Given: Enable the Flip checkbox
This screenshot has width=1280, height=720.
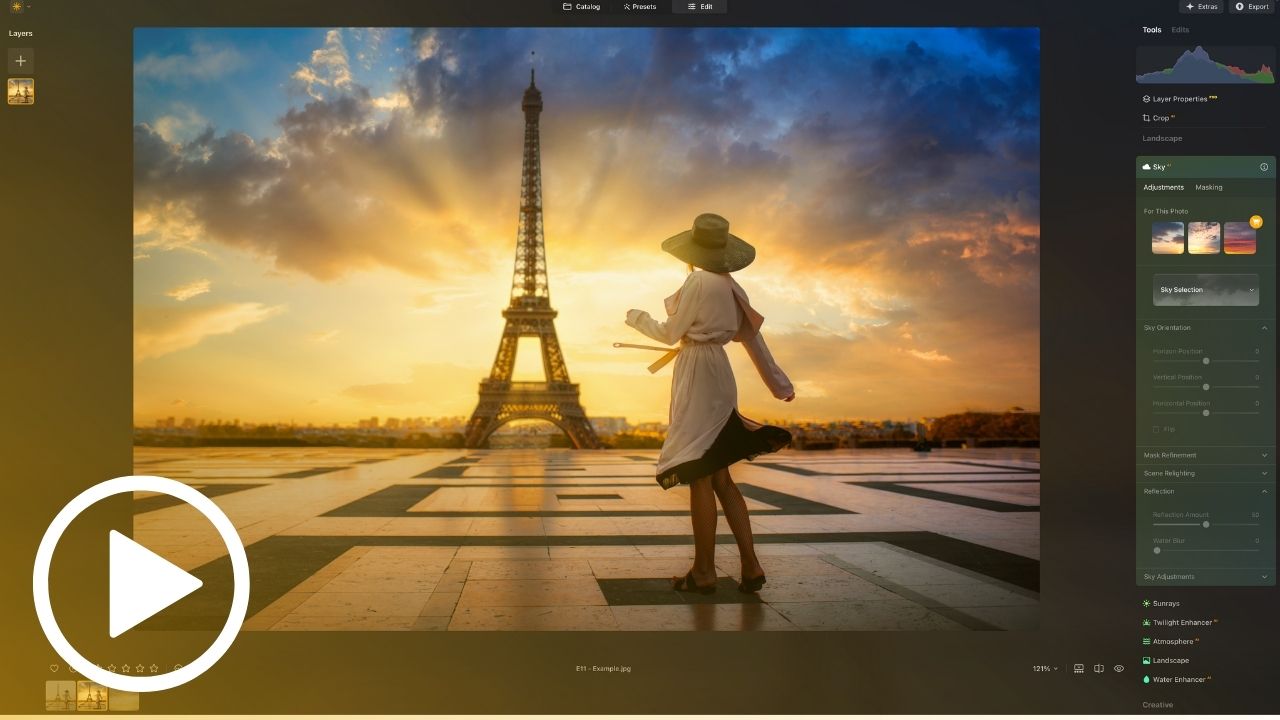Looking at the screenshot, I should point(1156,429).
